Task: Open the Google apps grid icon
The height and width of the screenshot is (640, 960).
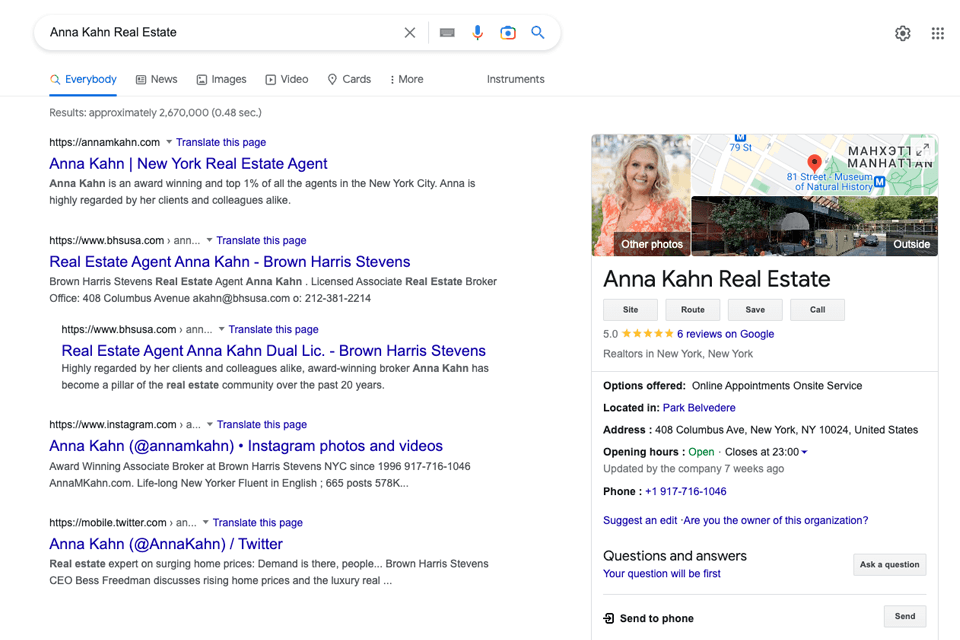Action: [x=937, y=33]
